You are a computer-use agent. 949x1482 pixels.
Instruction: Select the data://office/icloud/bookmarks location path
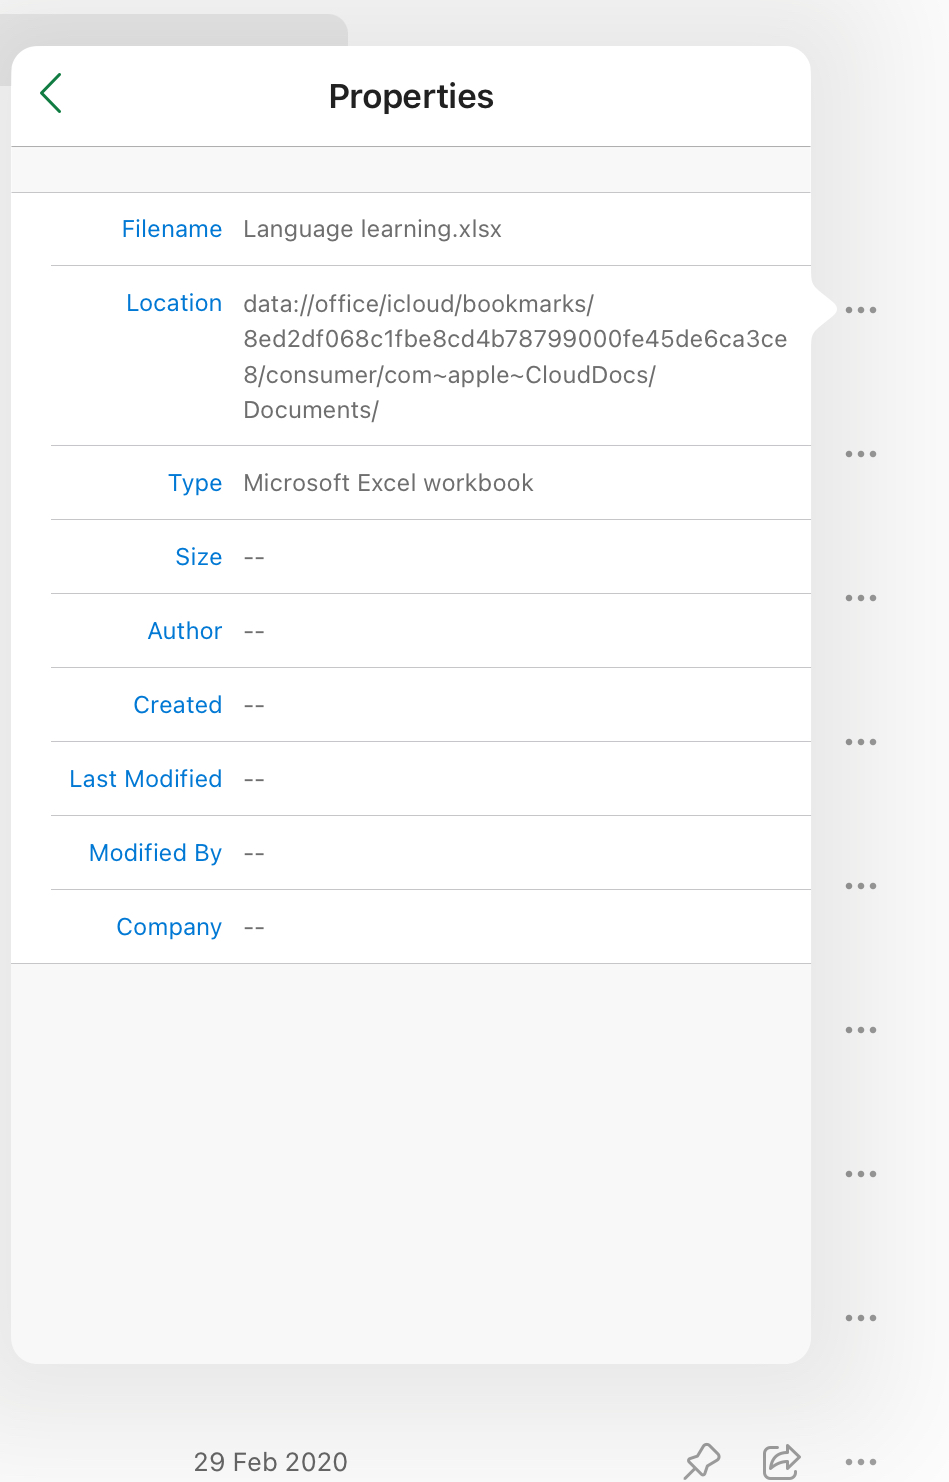point(515,357)
